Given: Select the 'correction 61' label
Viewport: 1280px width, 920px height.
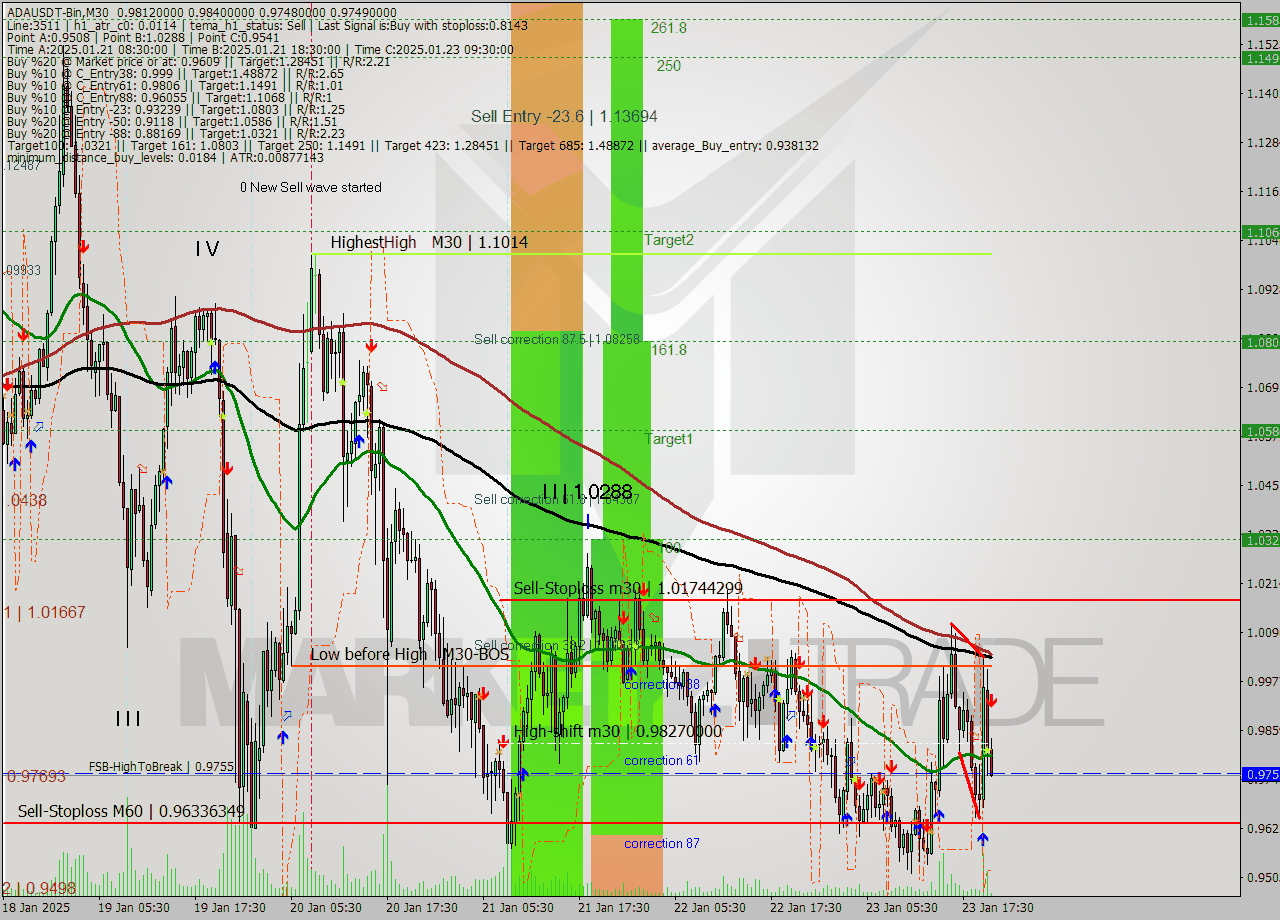Looking at the screenshot, I should (661, 761).
